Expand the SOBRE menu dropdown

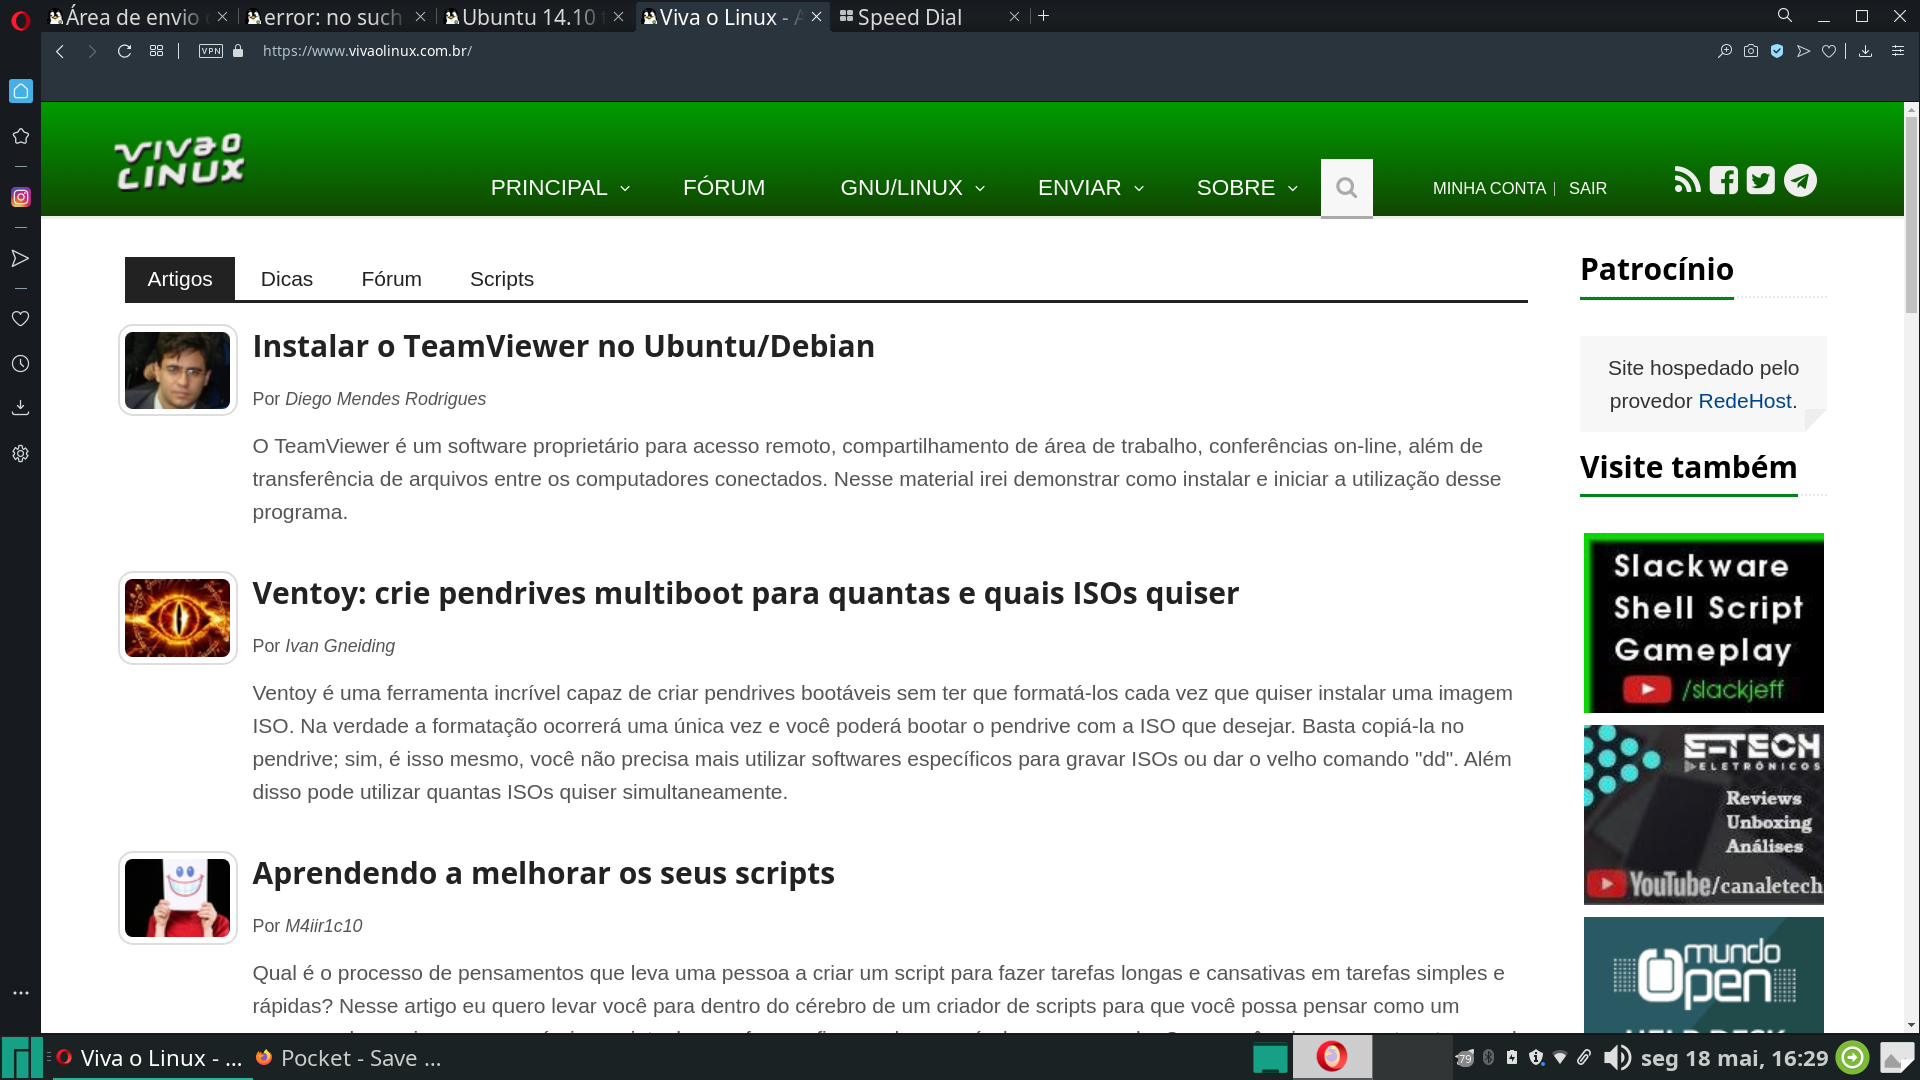pyautogui.click(x=1247, y=188)
